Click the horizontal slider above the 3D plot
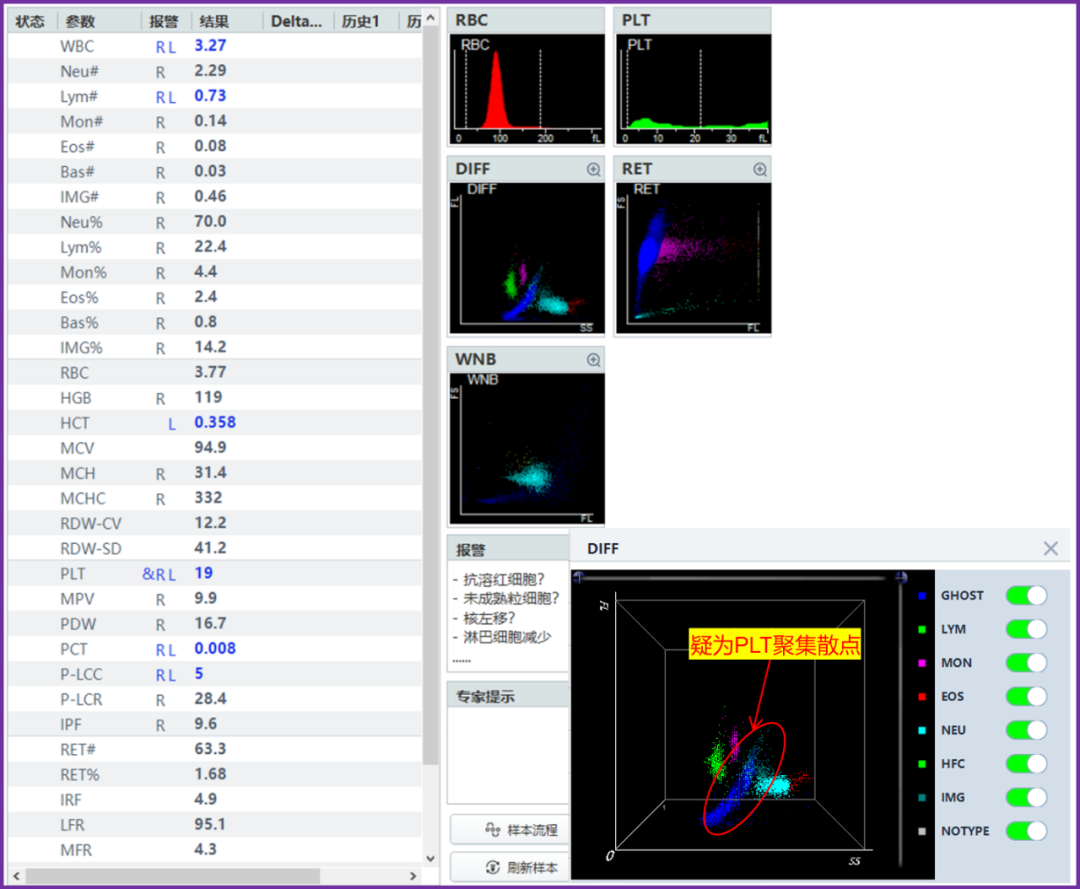The image size is (1080, 889). (x=738, y=577)
